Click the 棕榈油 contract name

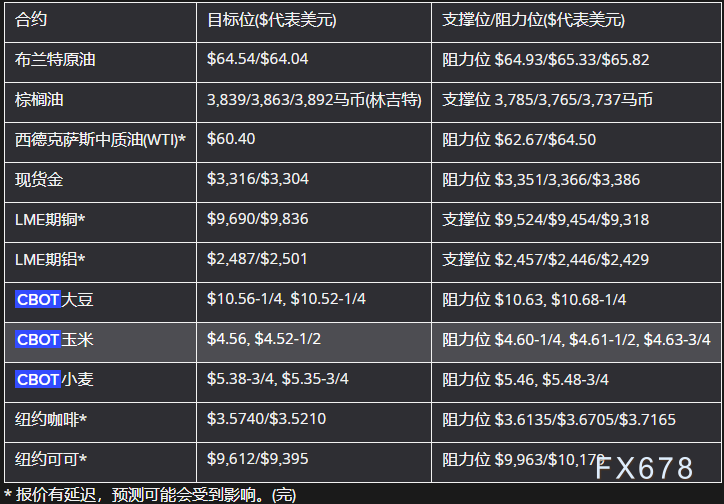tap(40, 100)
